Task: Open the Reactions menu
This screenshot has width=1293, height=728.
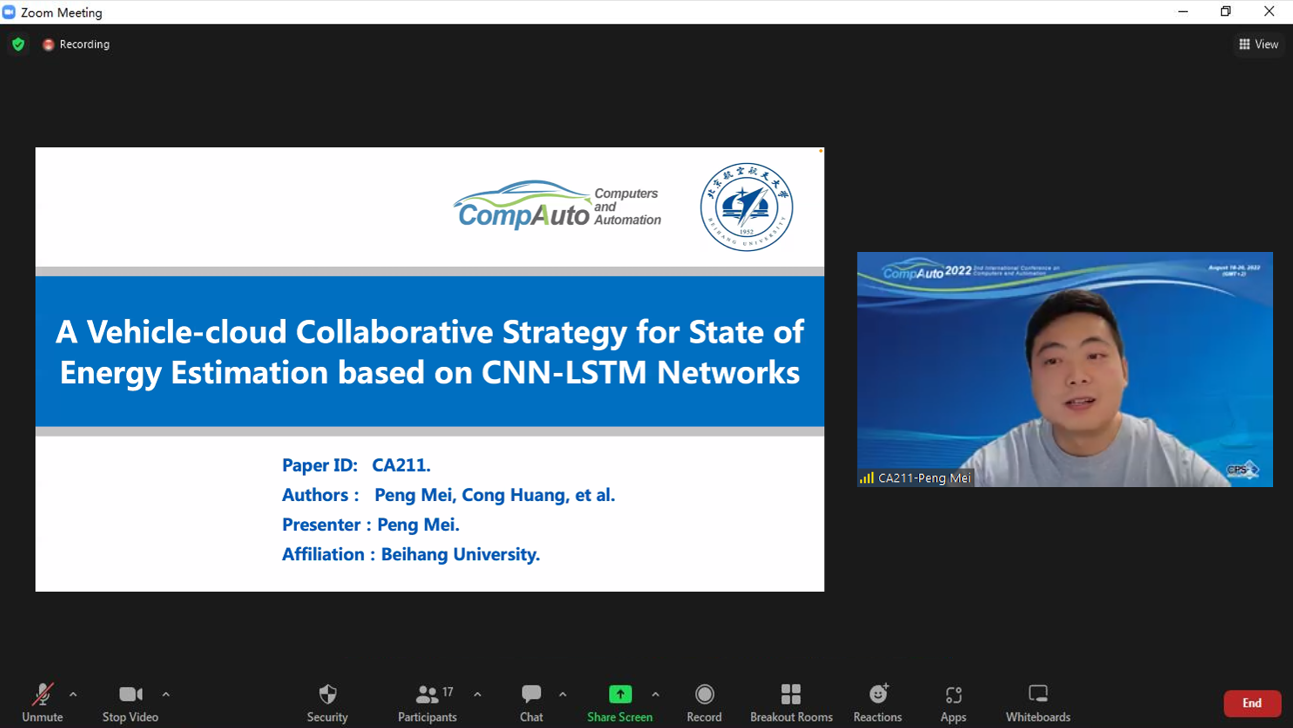Action: point(878,702)
